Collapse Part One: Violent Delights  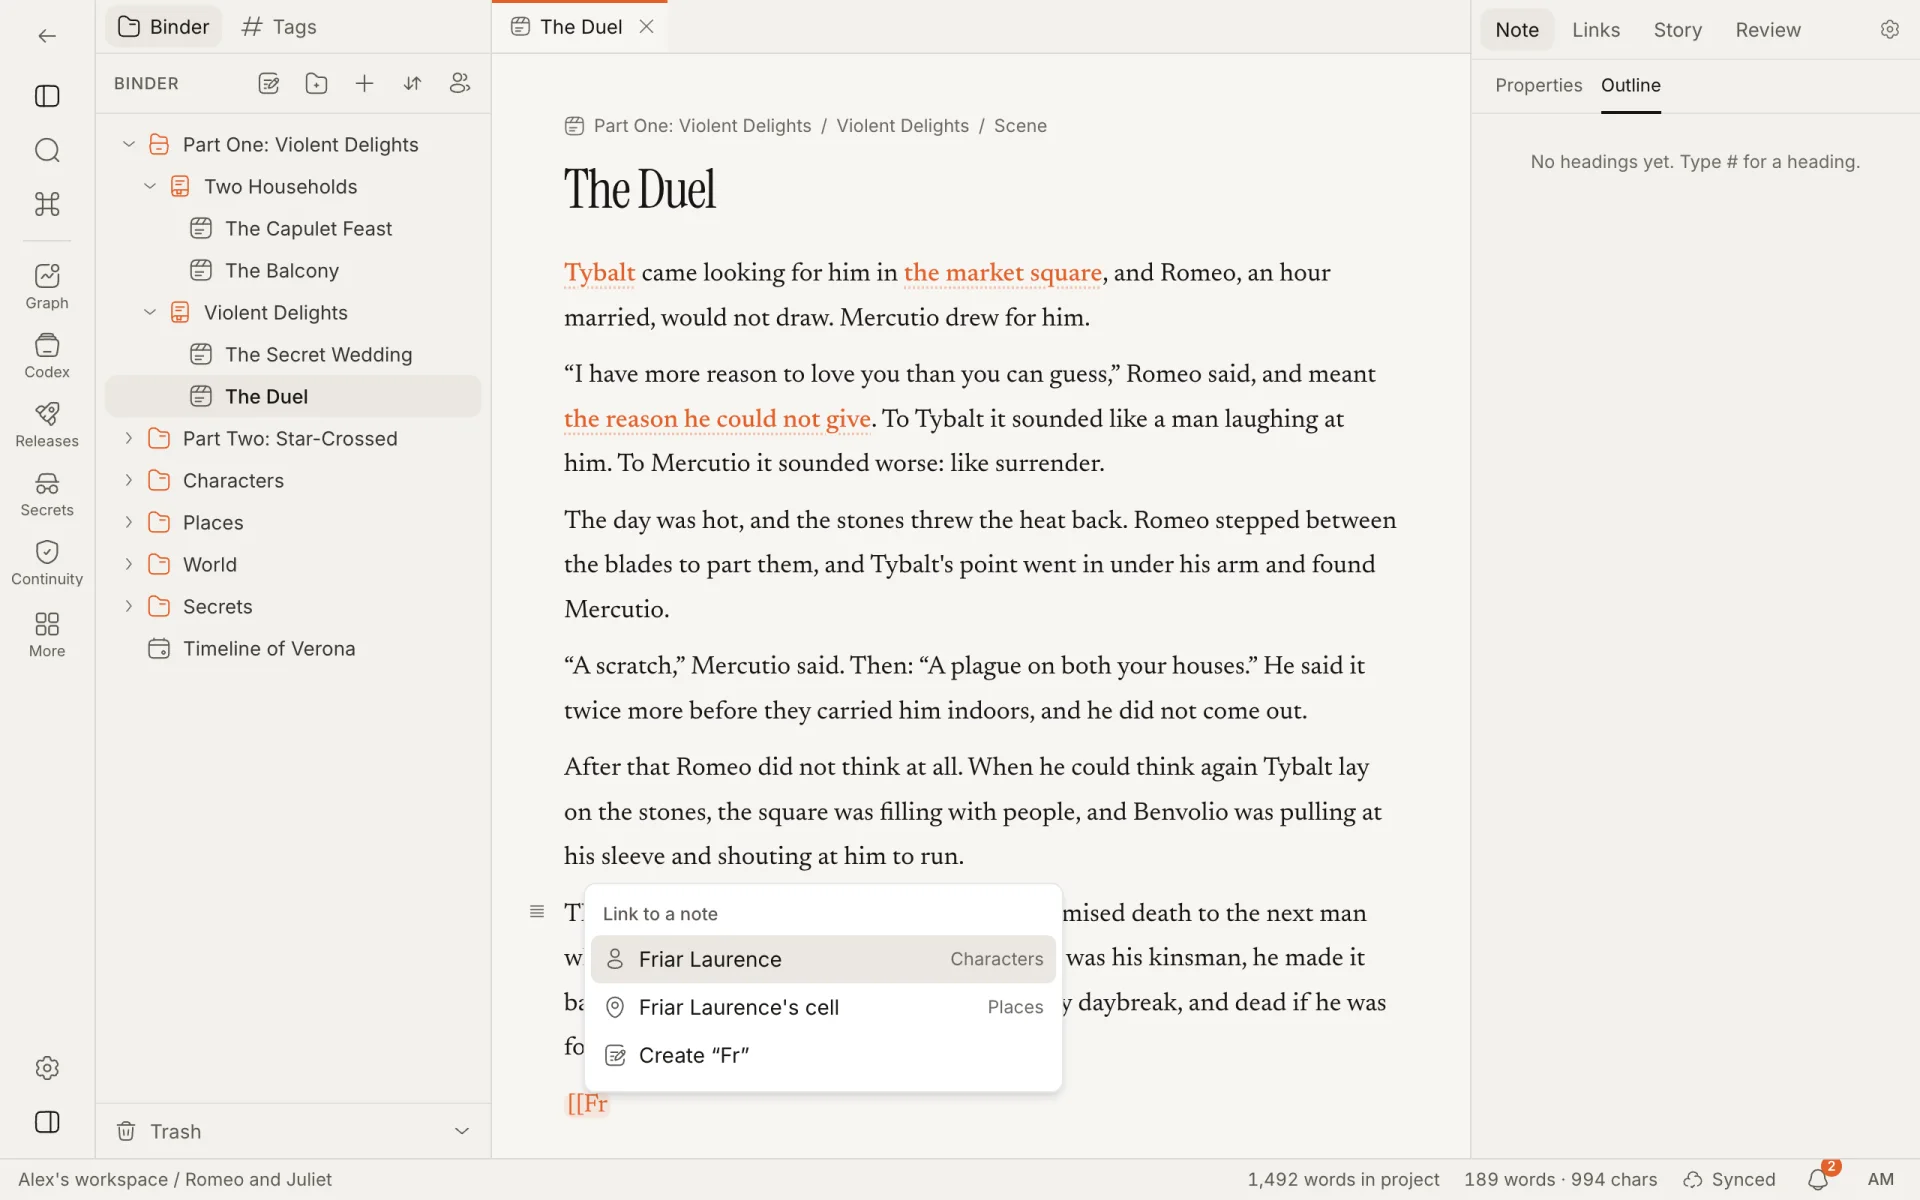[x=129, y=144]
